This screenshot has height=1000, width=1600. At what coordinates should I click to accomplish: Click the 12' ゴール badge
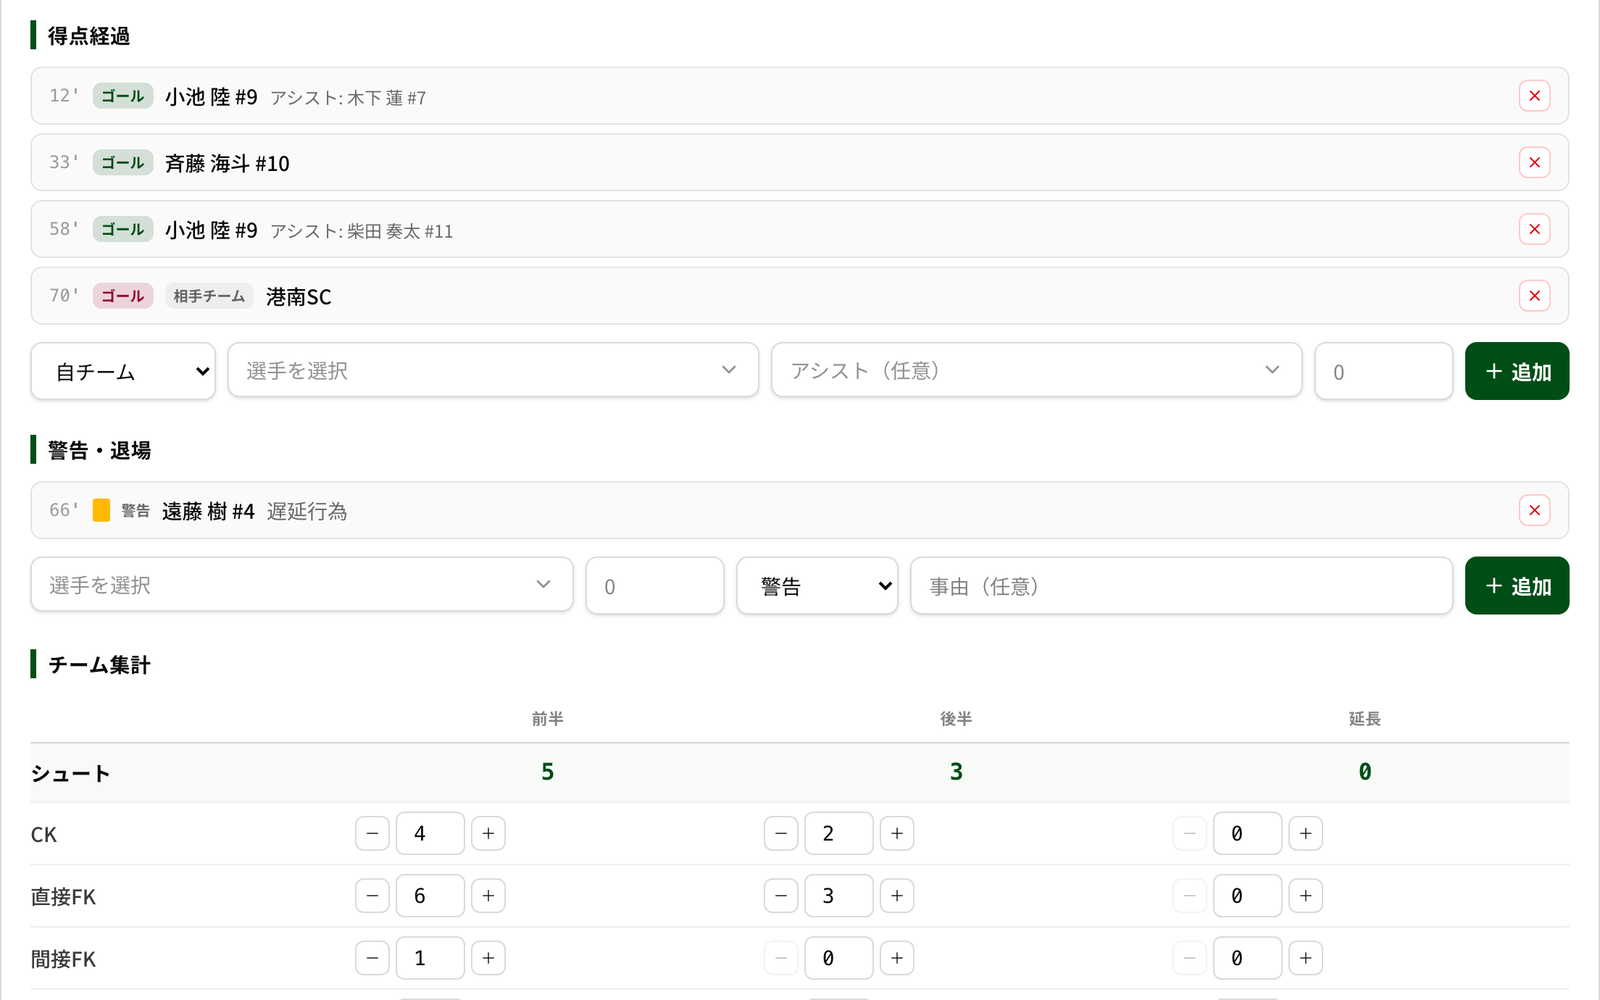pyautogui.click(x=123, y=96)
